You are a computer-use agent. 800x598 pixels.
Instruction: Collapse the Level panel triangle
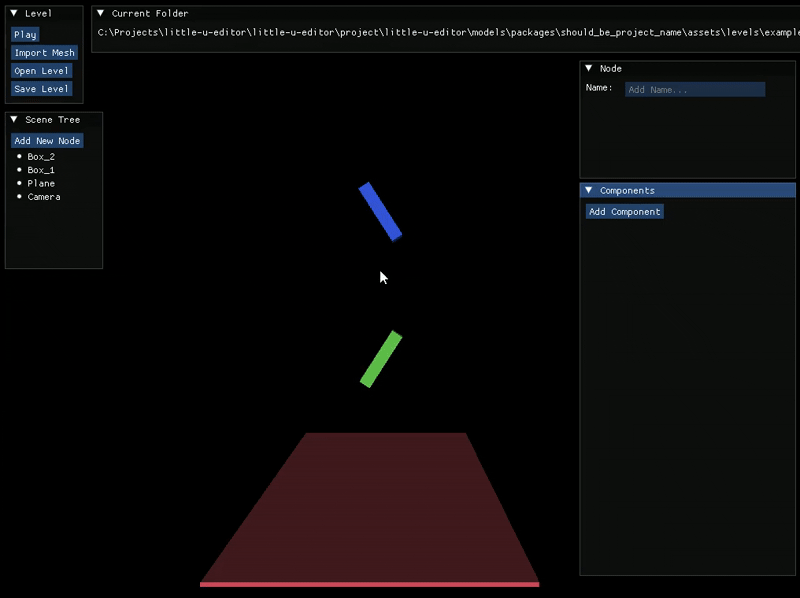[x=14, y=13]
